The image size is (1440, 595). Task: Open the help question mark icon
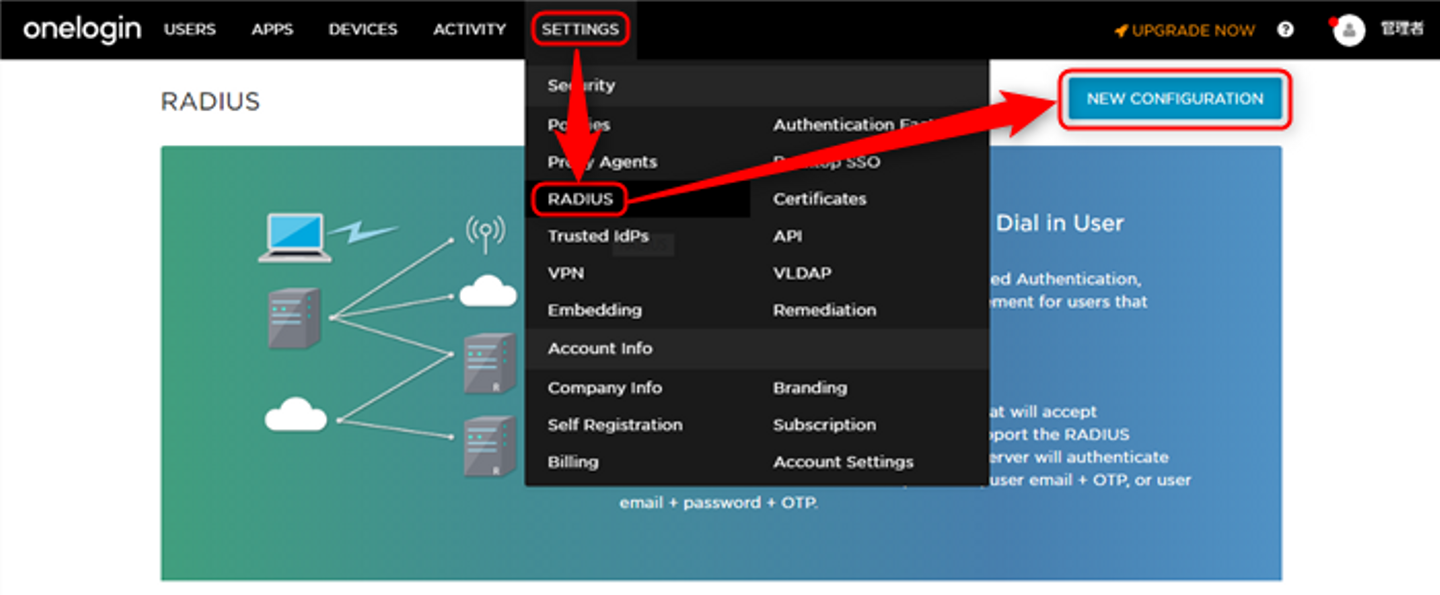click(x=1286, y=30)
